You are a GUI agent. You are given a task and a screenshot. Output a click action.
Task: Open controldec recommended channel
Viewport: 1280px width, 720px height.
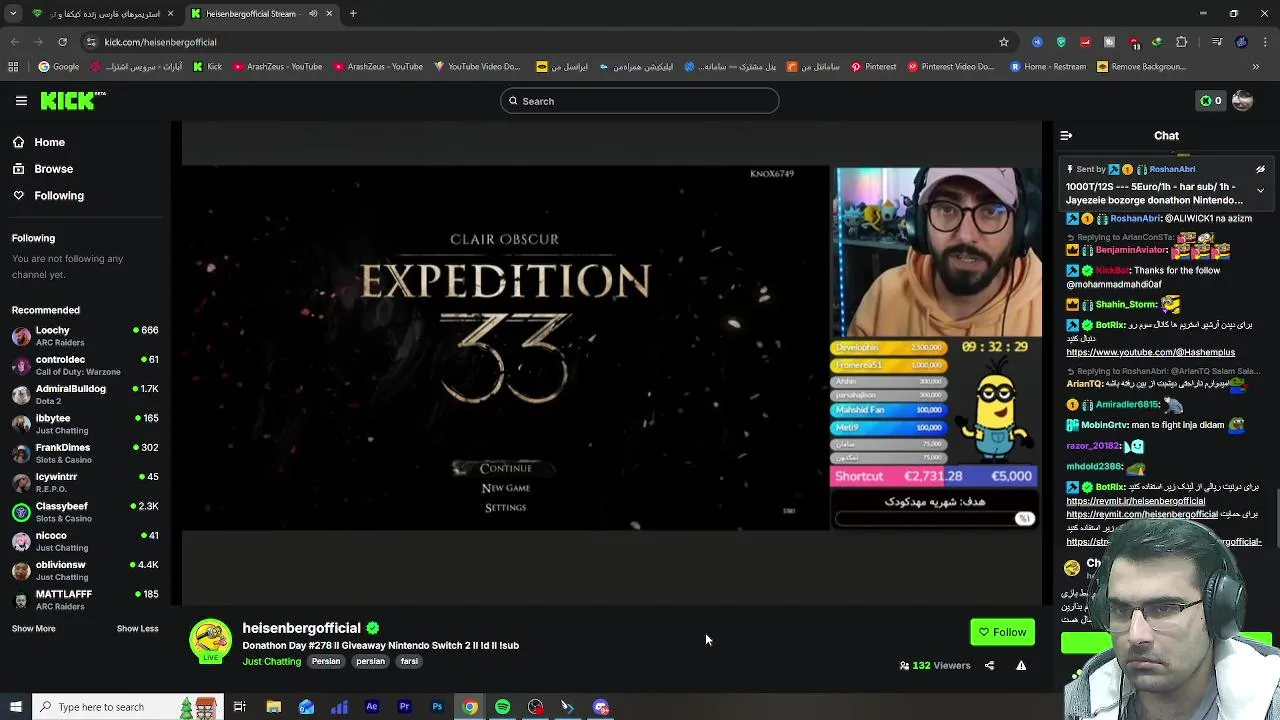(x=85, y=365)
